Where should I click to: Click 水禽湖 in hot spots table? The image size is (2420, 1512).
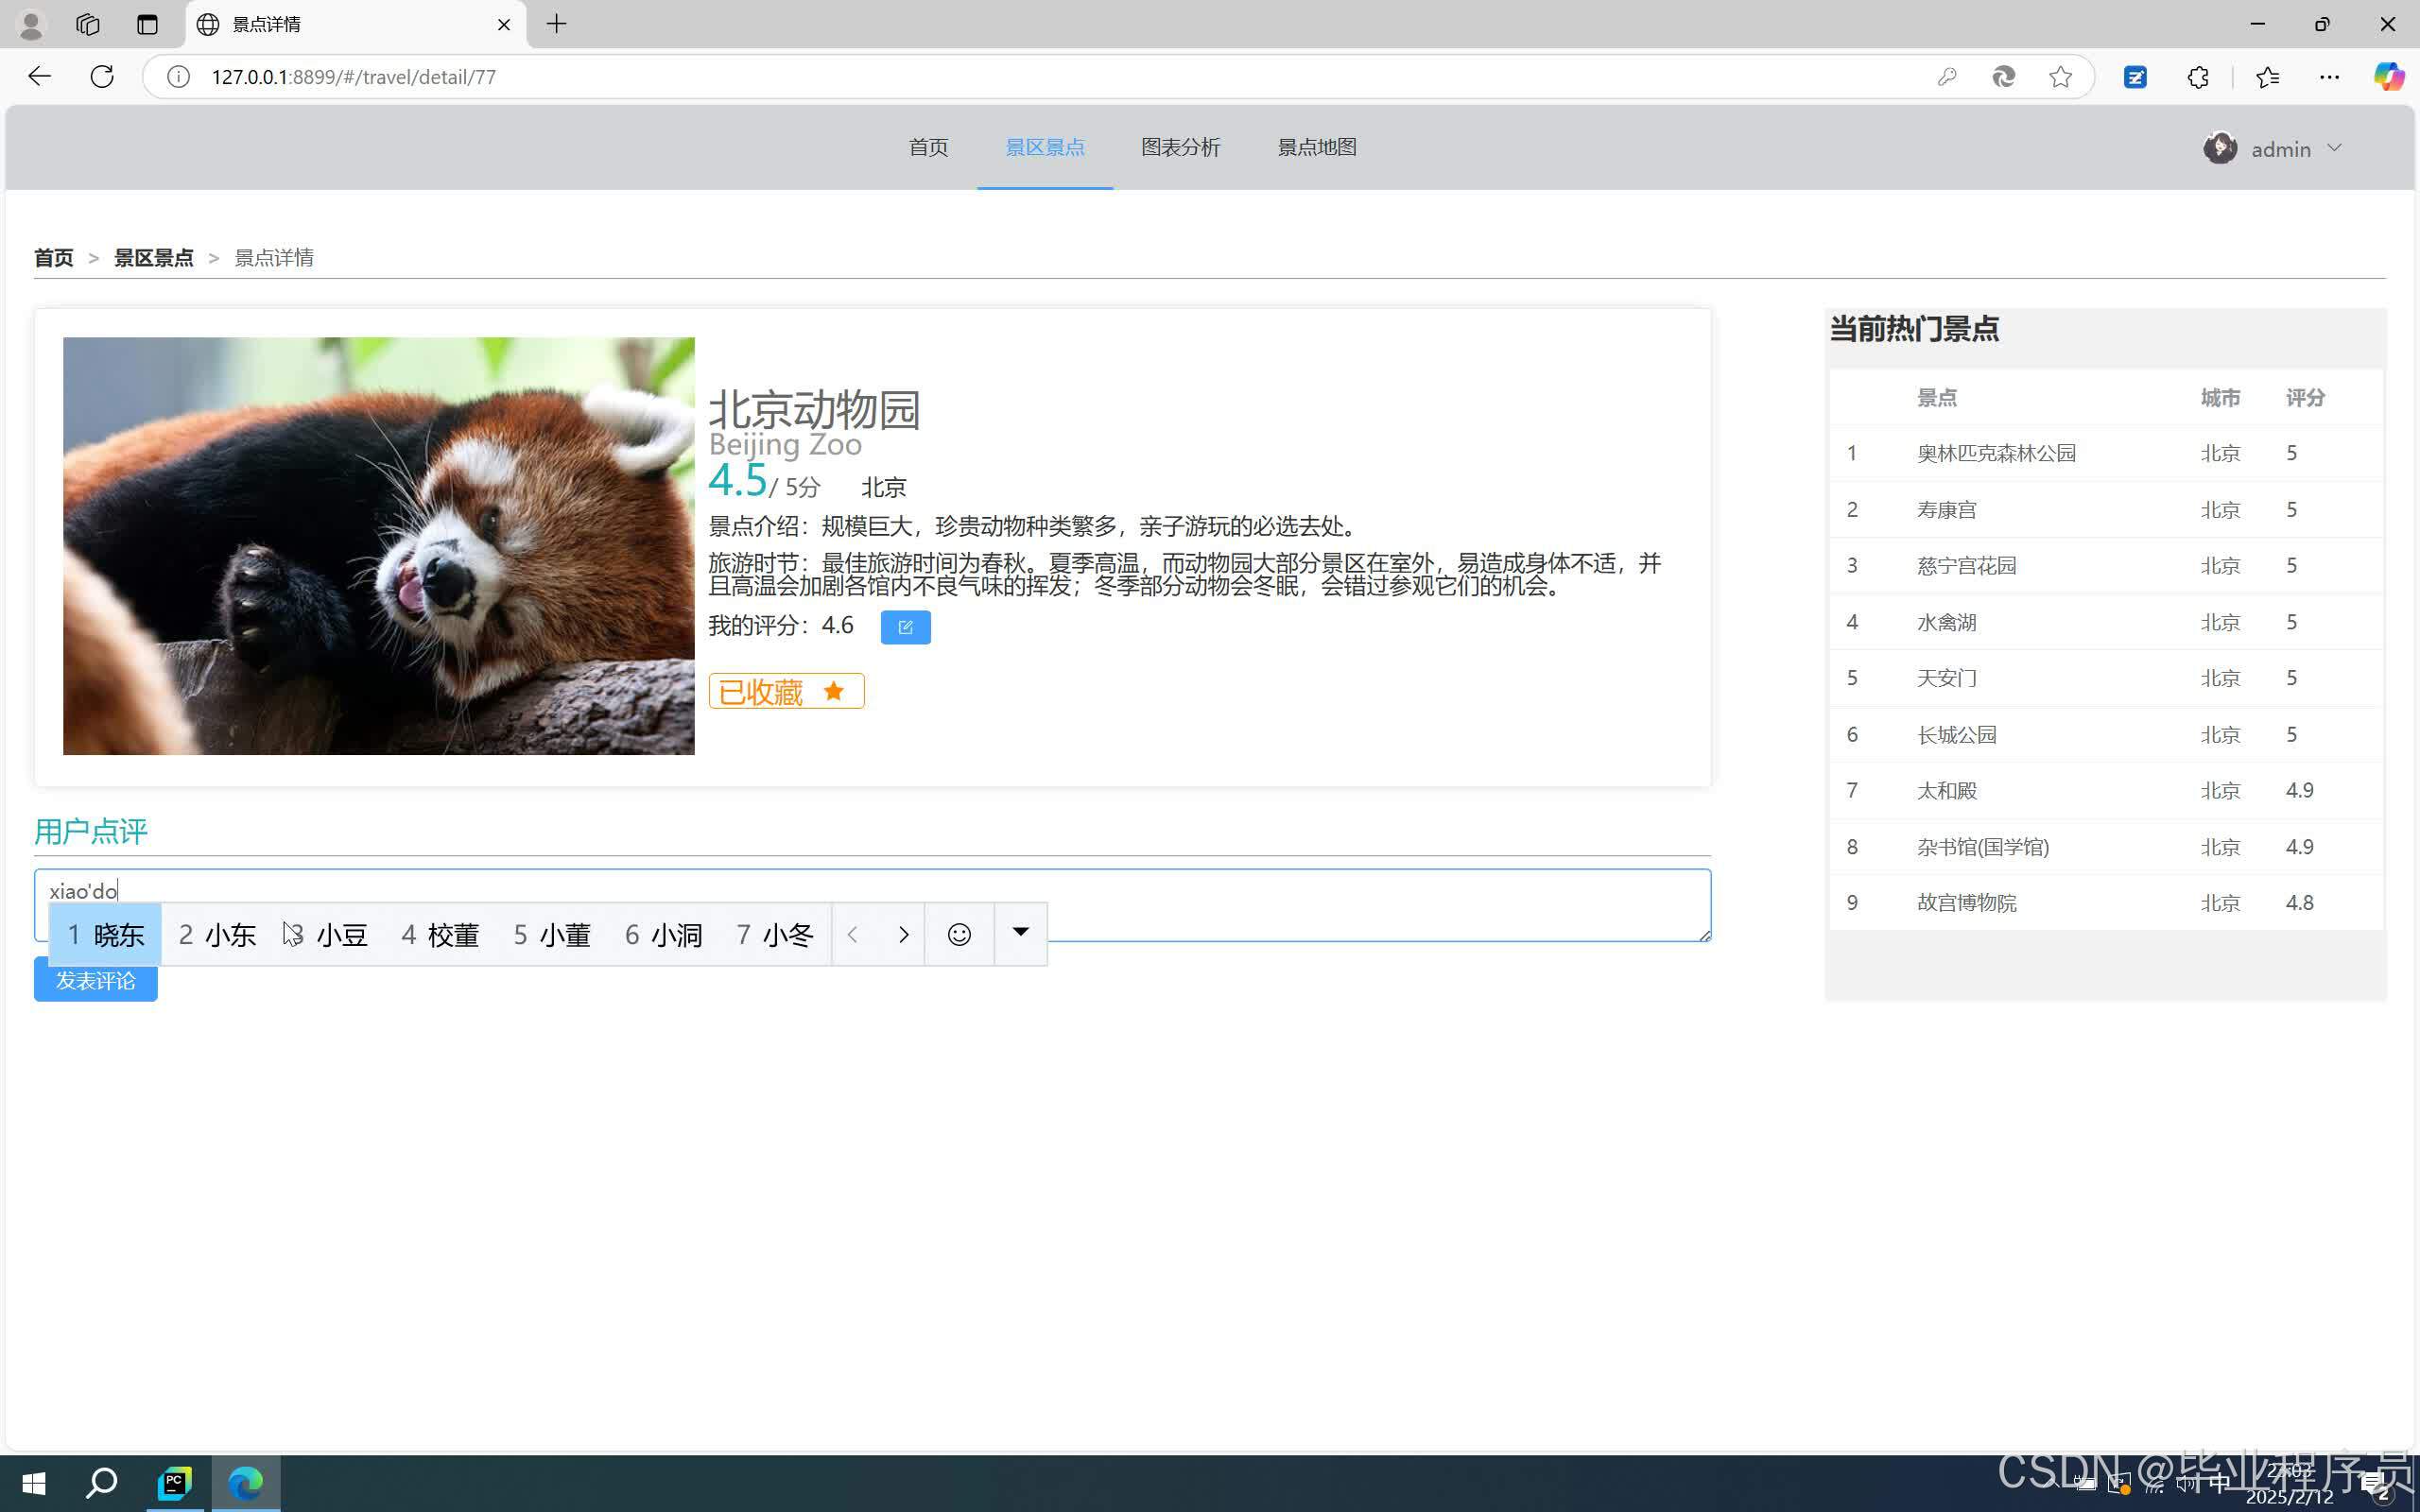pyautogui.click(x=1946, y=622)
